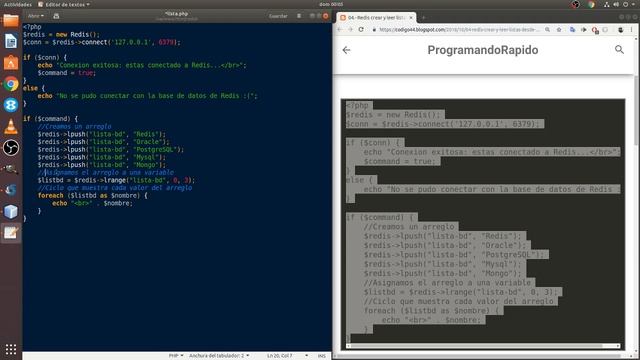The image size is (640, 360).
Task: Open Editor de textos app menu
Action: pyautogui.click(x=64, y=4)
